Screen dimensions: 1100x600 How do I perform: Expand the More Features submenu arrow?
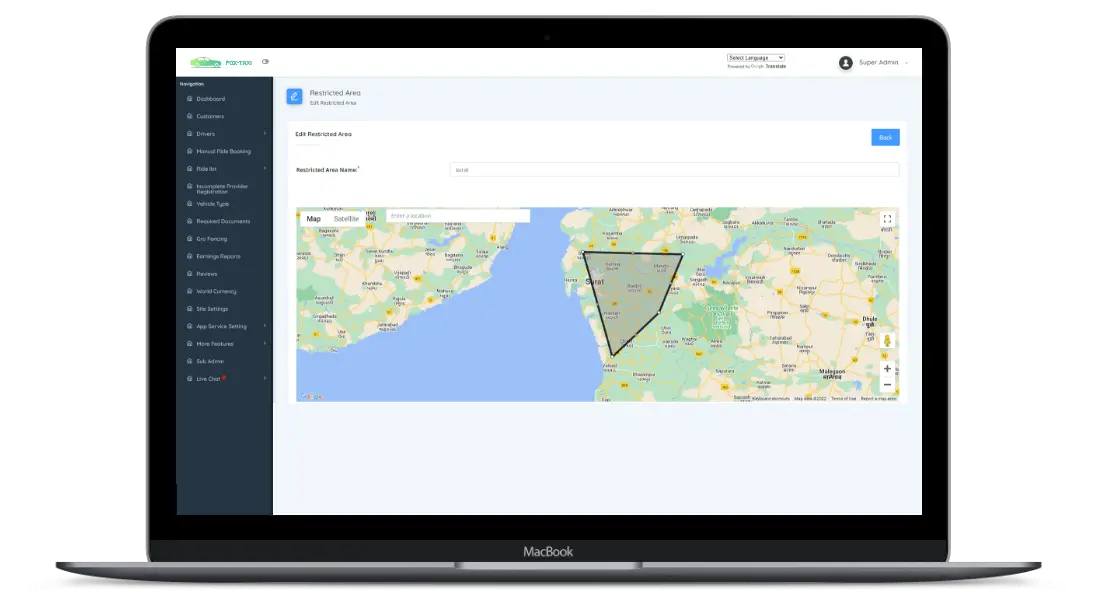click(264, 344)
